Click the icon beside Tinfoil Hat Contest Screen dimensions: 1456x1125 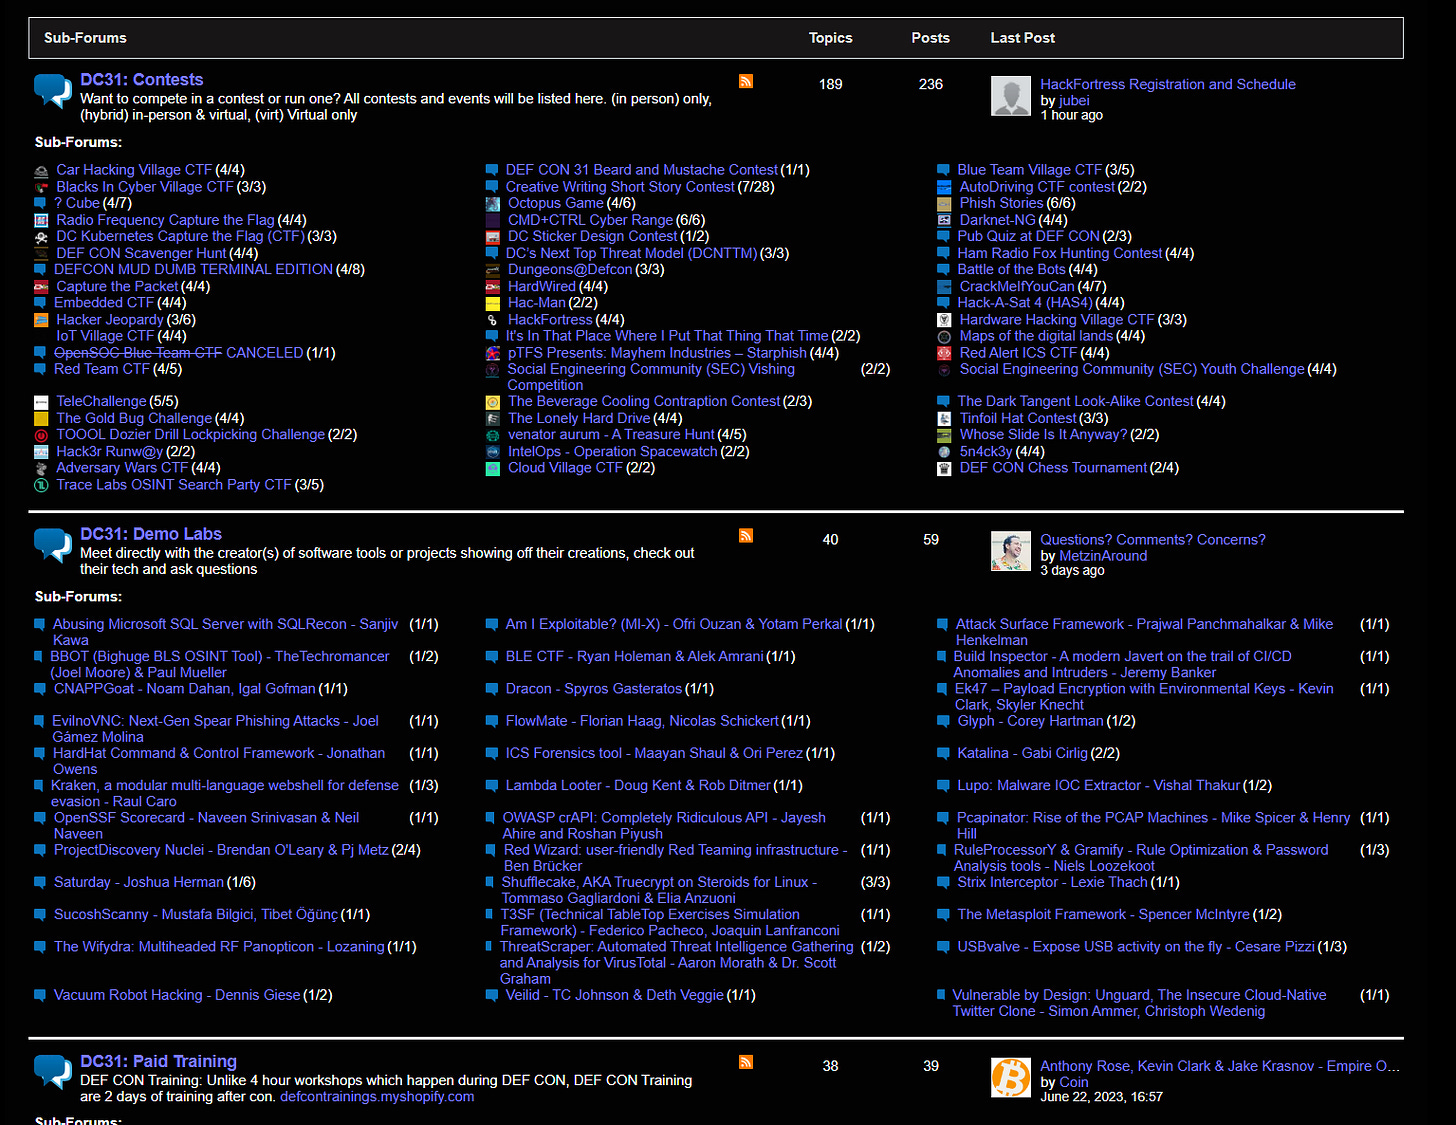(944, 419)
